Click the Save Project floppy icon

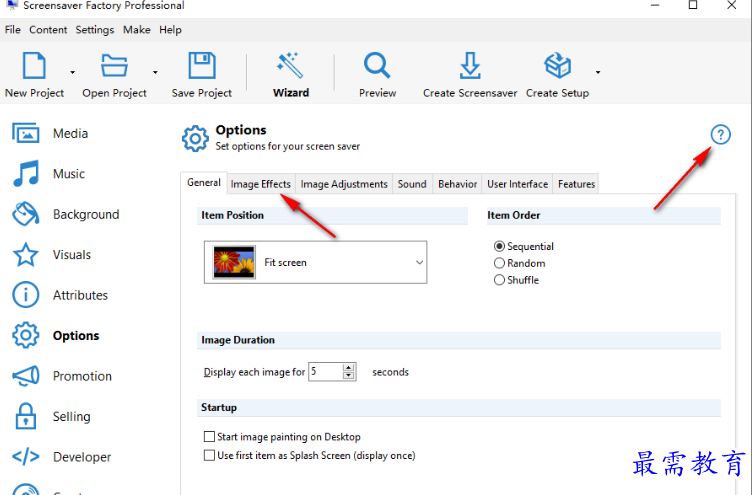click(x=201, y=67)
